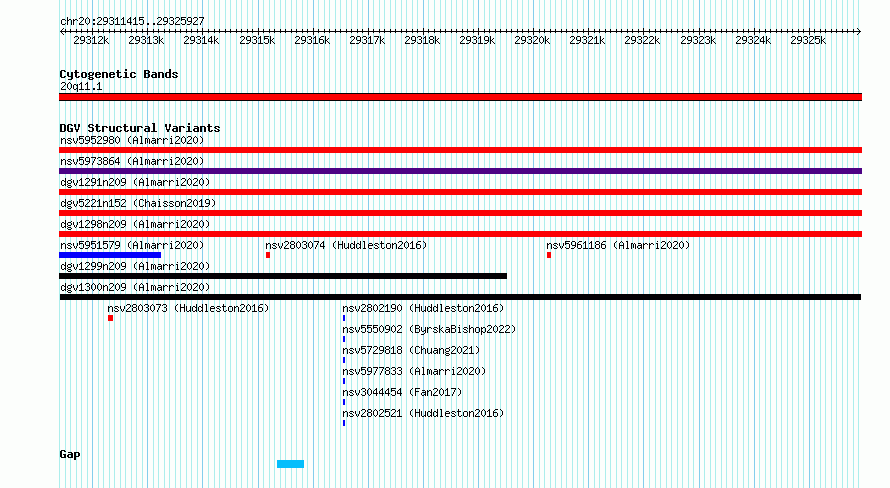This screenshot has height=488, width=890.
Task: Open the nsv5977833 (Almarri2020) label
Action: (x=414, y=371)
